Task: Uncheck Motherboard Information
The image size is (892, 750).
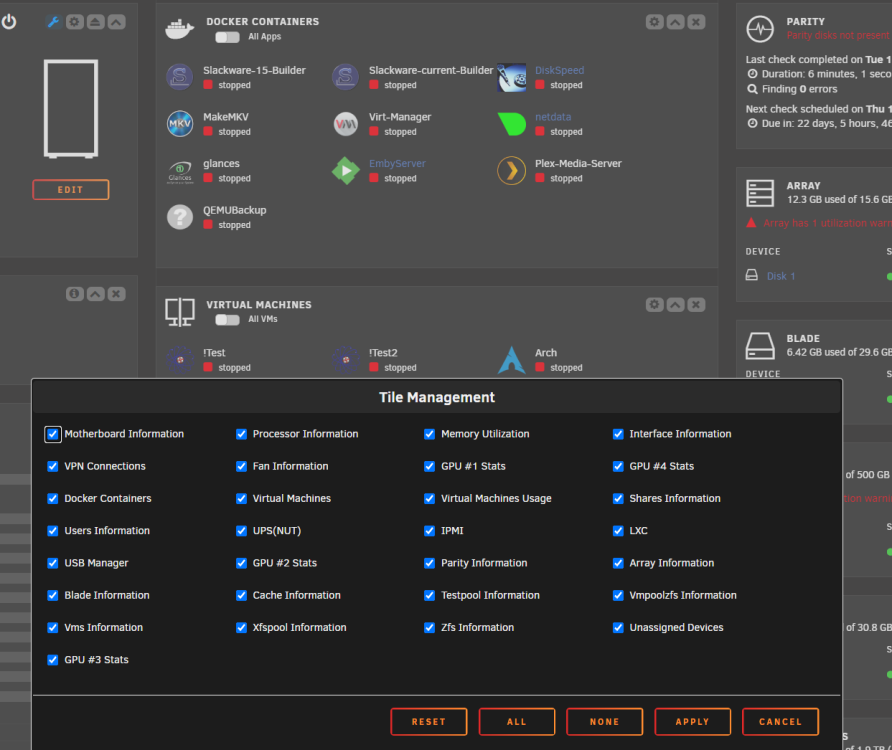Action: 53,434
